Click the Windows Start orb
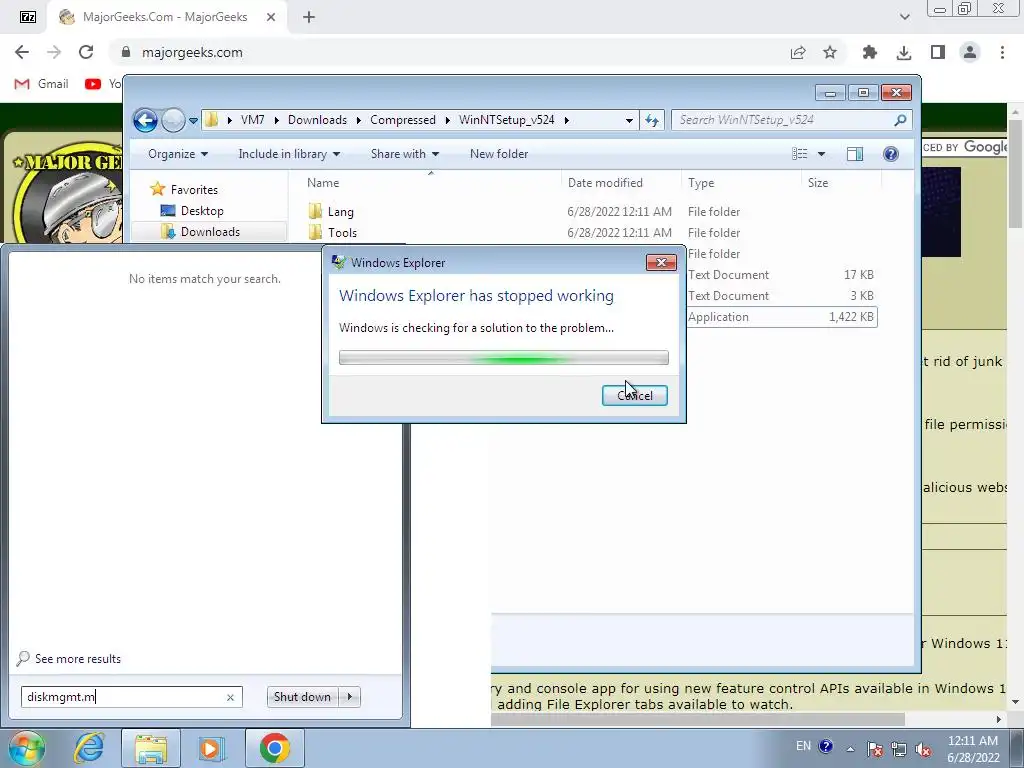The height and width of the screenshot is (768, 1024). pos(26,748)
